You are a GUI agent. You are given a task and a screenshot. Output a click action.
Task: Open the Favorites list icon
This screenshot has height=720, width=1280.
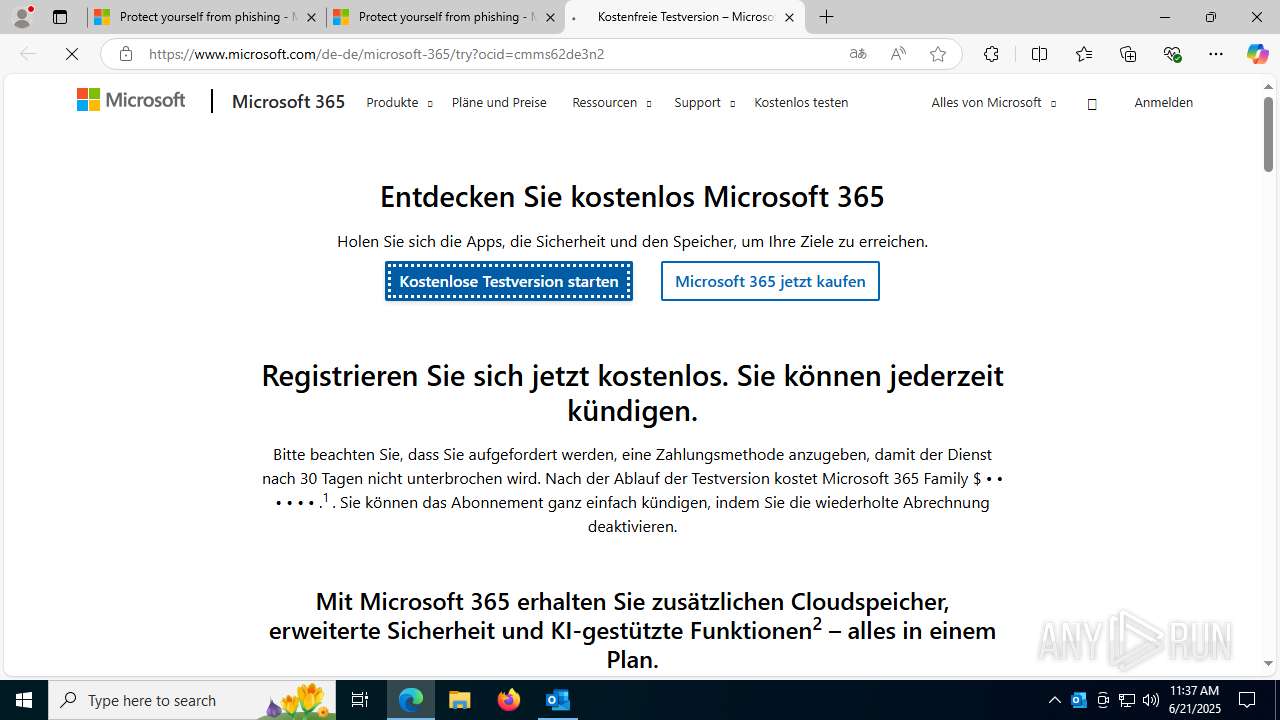point(1084,54)
